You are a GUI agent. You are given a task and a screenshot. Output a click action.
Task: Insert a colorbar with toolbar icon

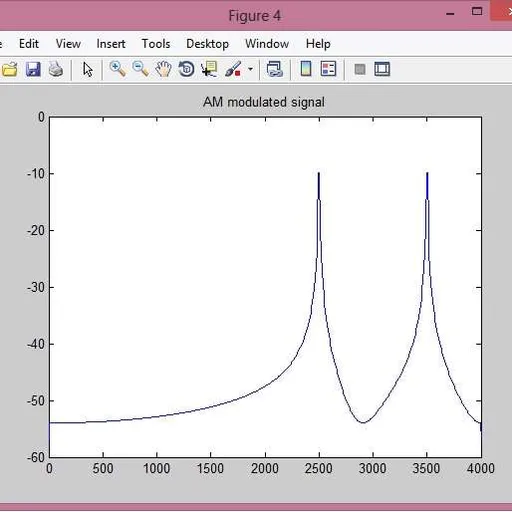(306, 69)
